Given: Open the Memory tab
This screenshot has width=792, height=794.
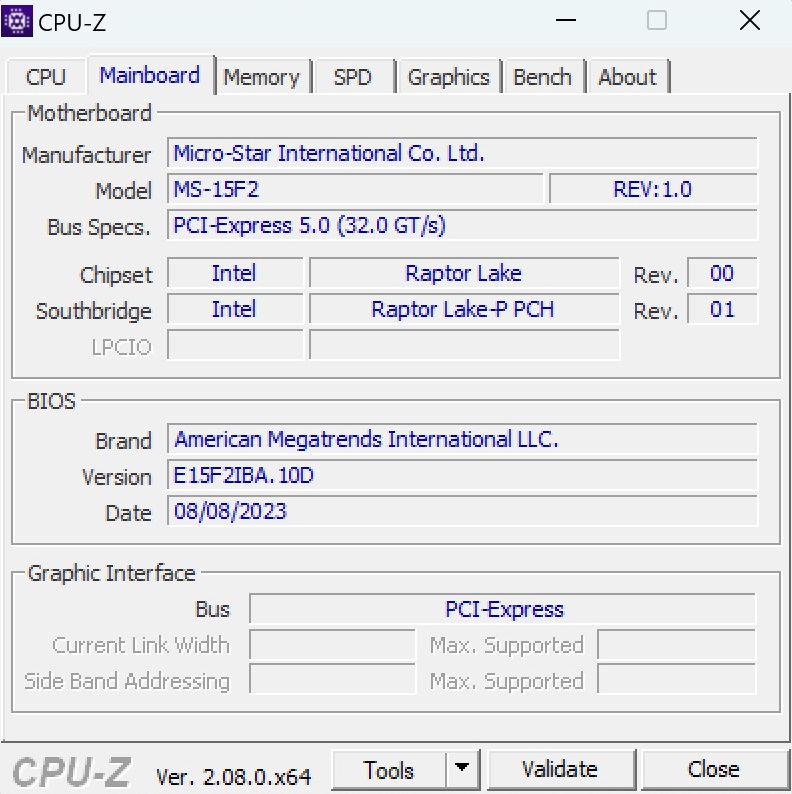Looking at the screenshot, I should [x=262, y=77].
